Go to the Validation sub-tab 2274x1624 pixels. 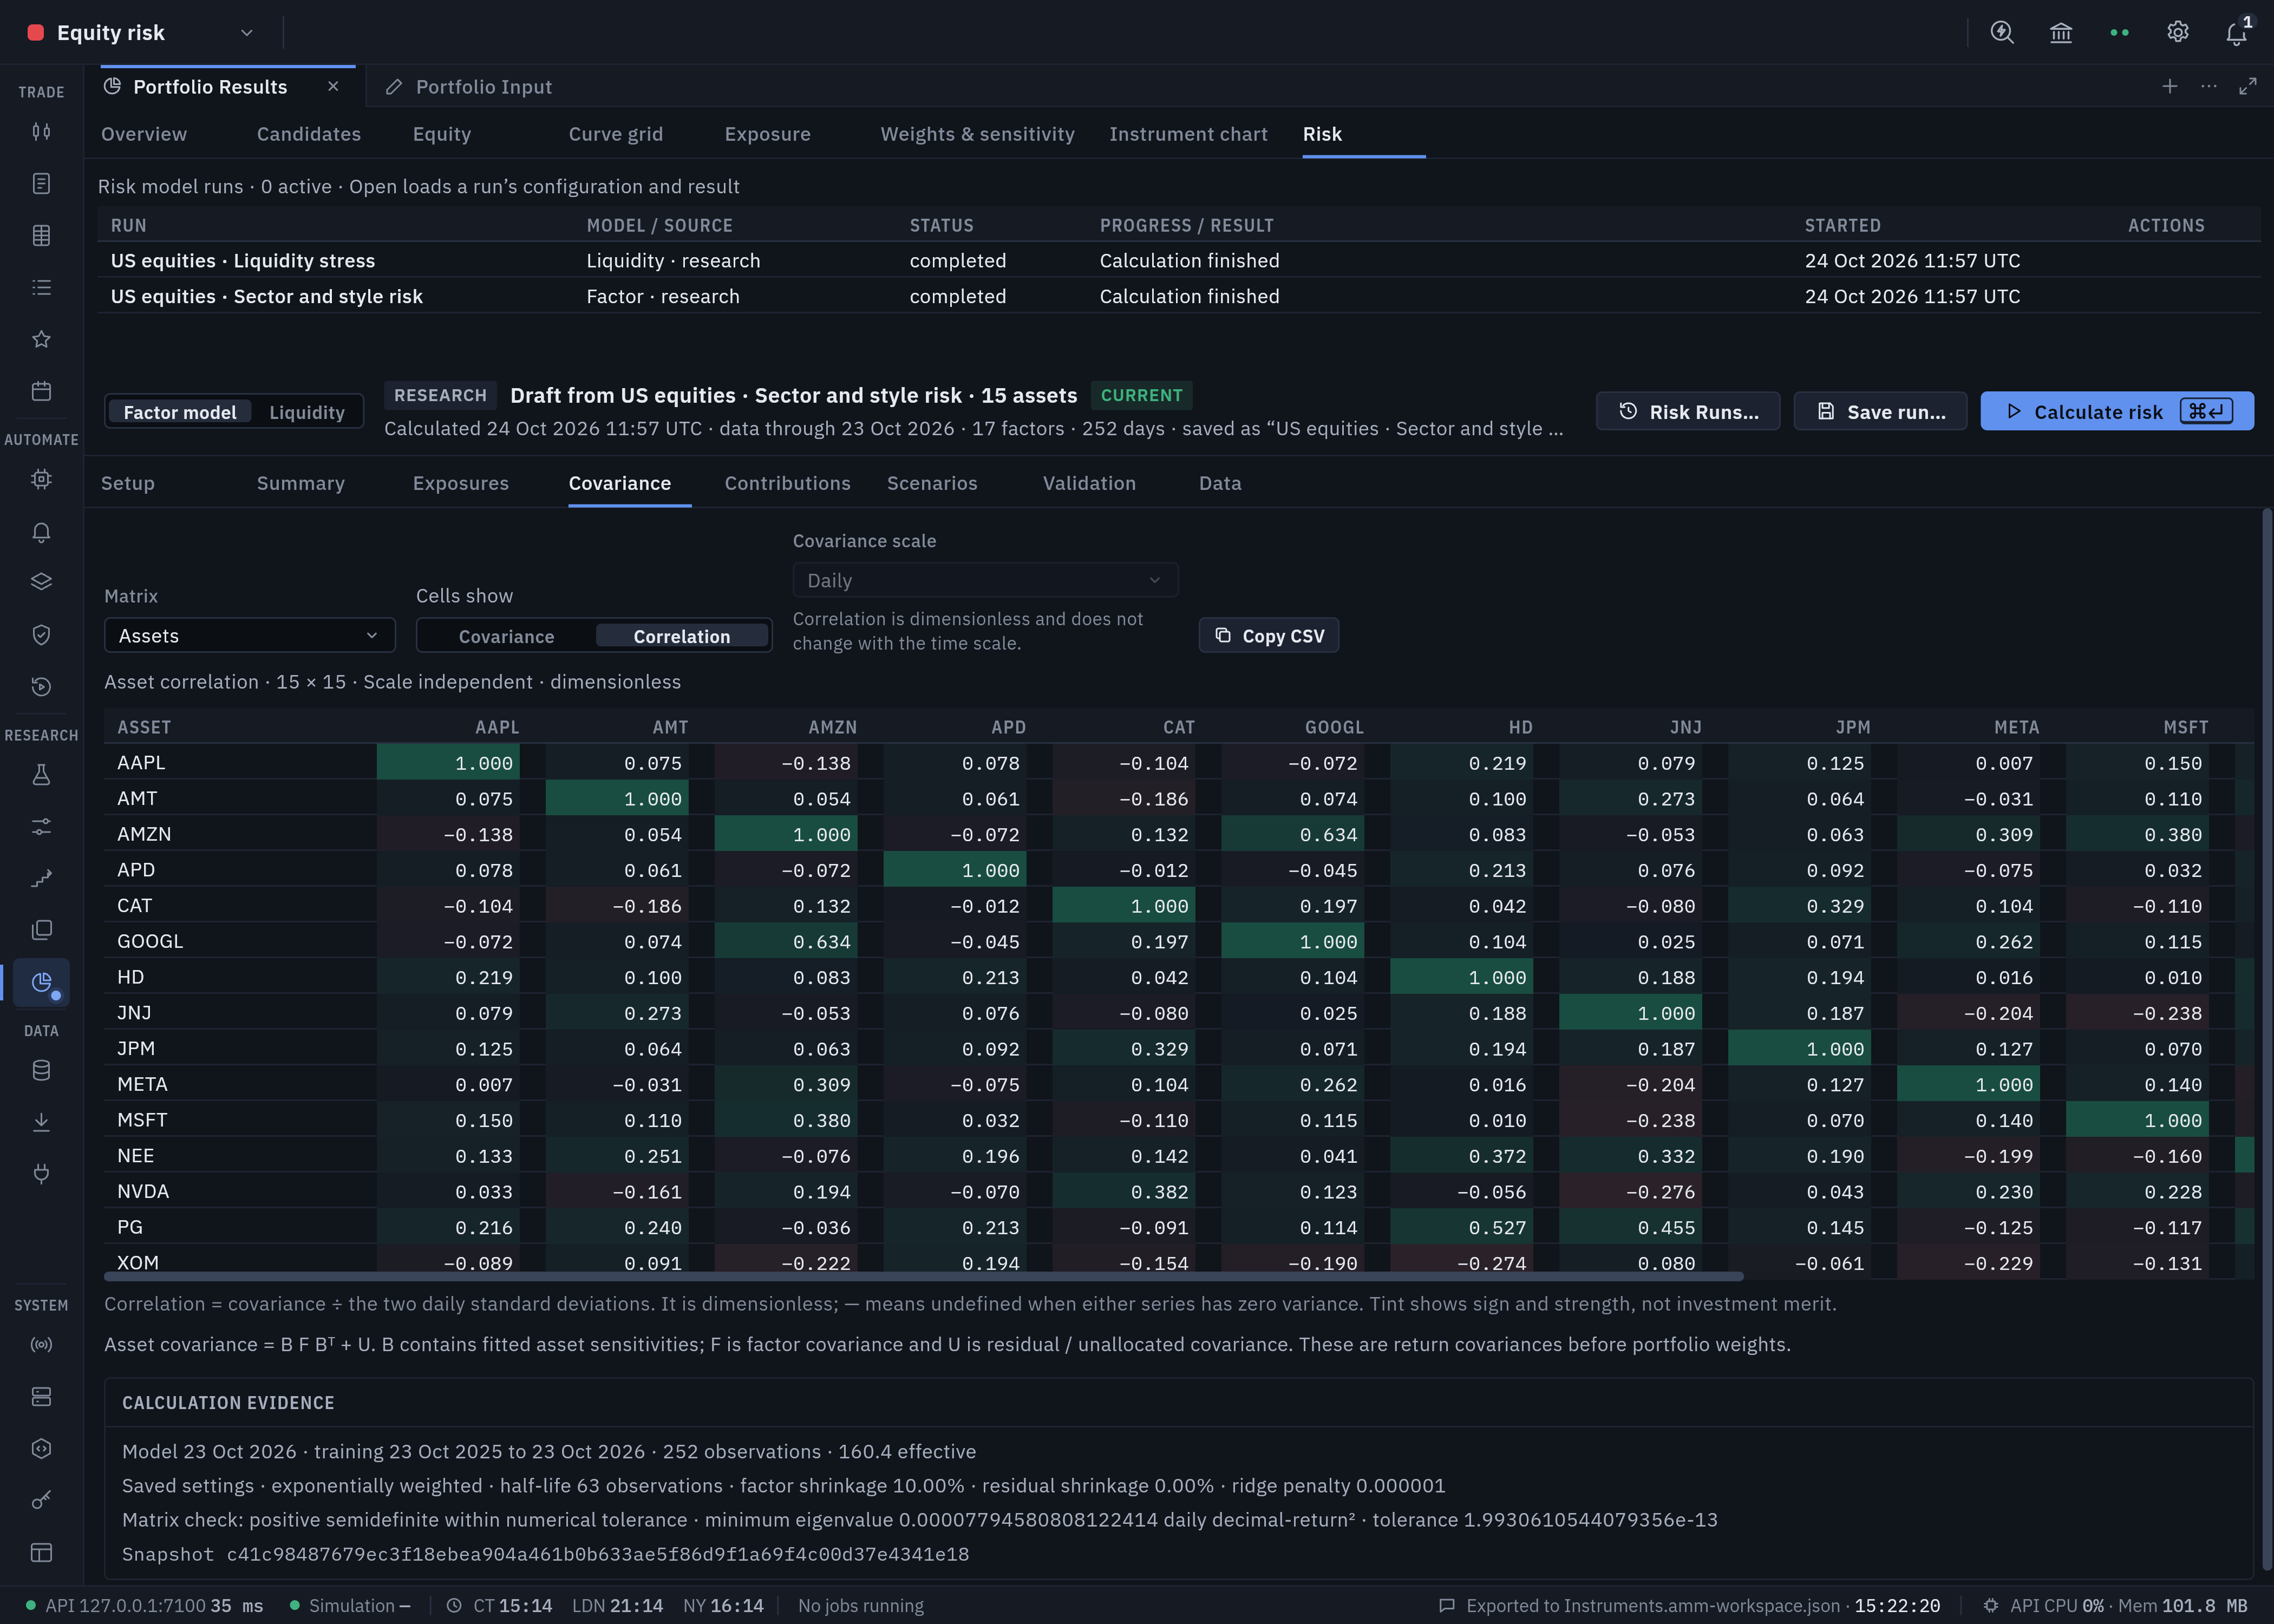1089,483
